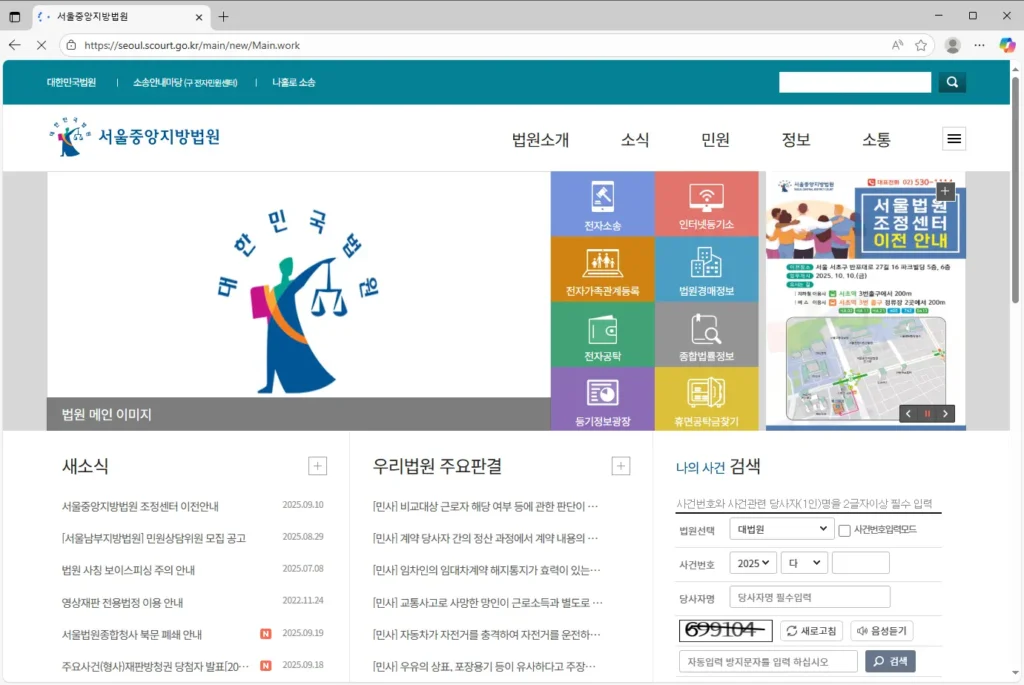Select the 종합법률정보 legal search icon

click(707, 334)
